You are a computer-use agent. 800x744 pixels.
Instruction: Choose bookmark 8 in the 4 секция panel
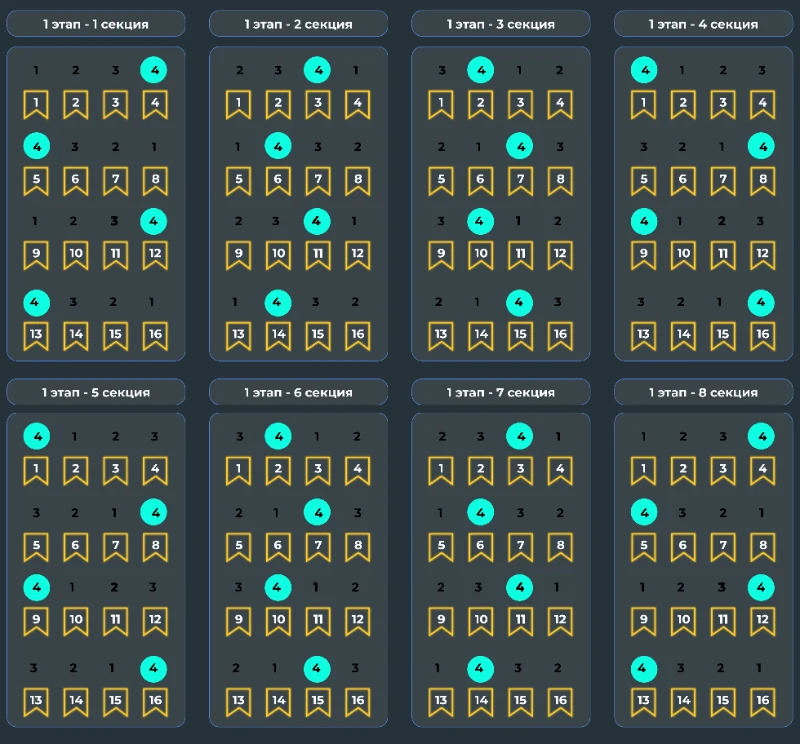pos(763,181)
